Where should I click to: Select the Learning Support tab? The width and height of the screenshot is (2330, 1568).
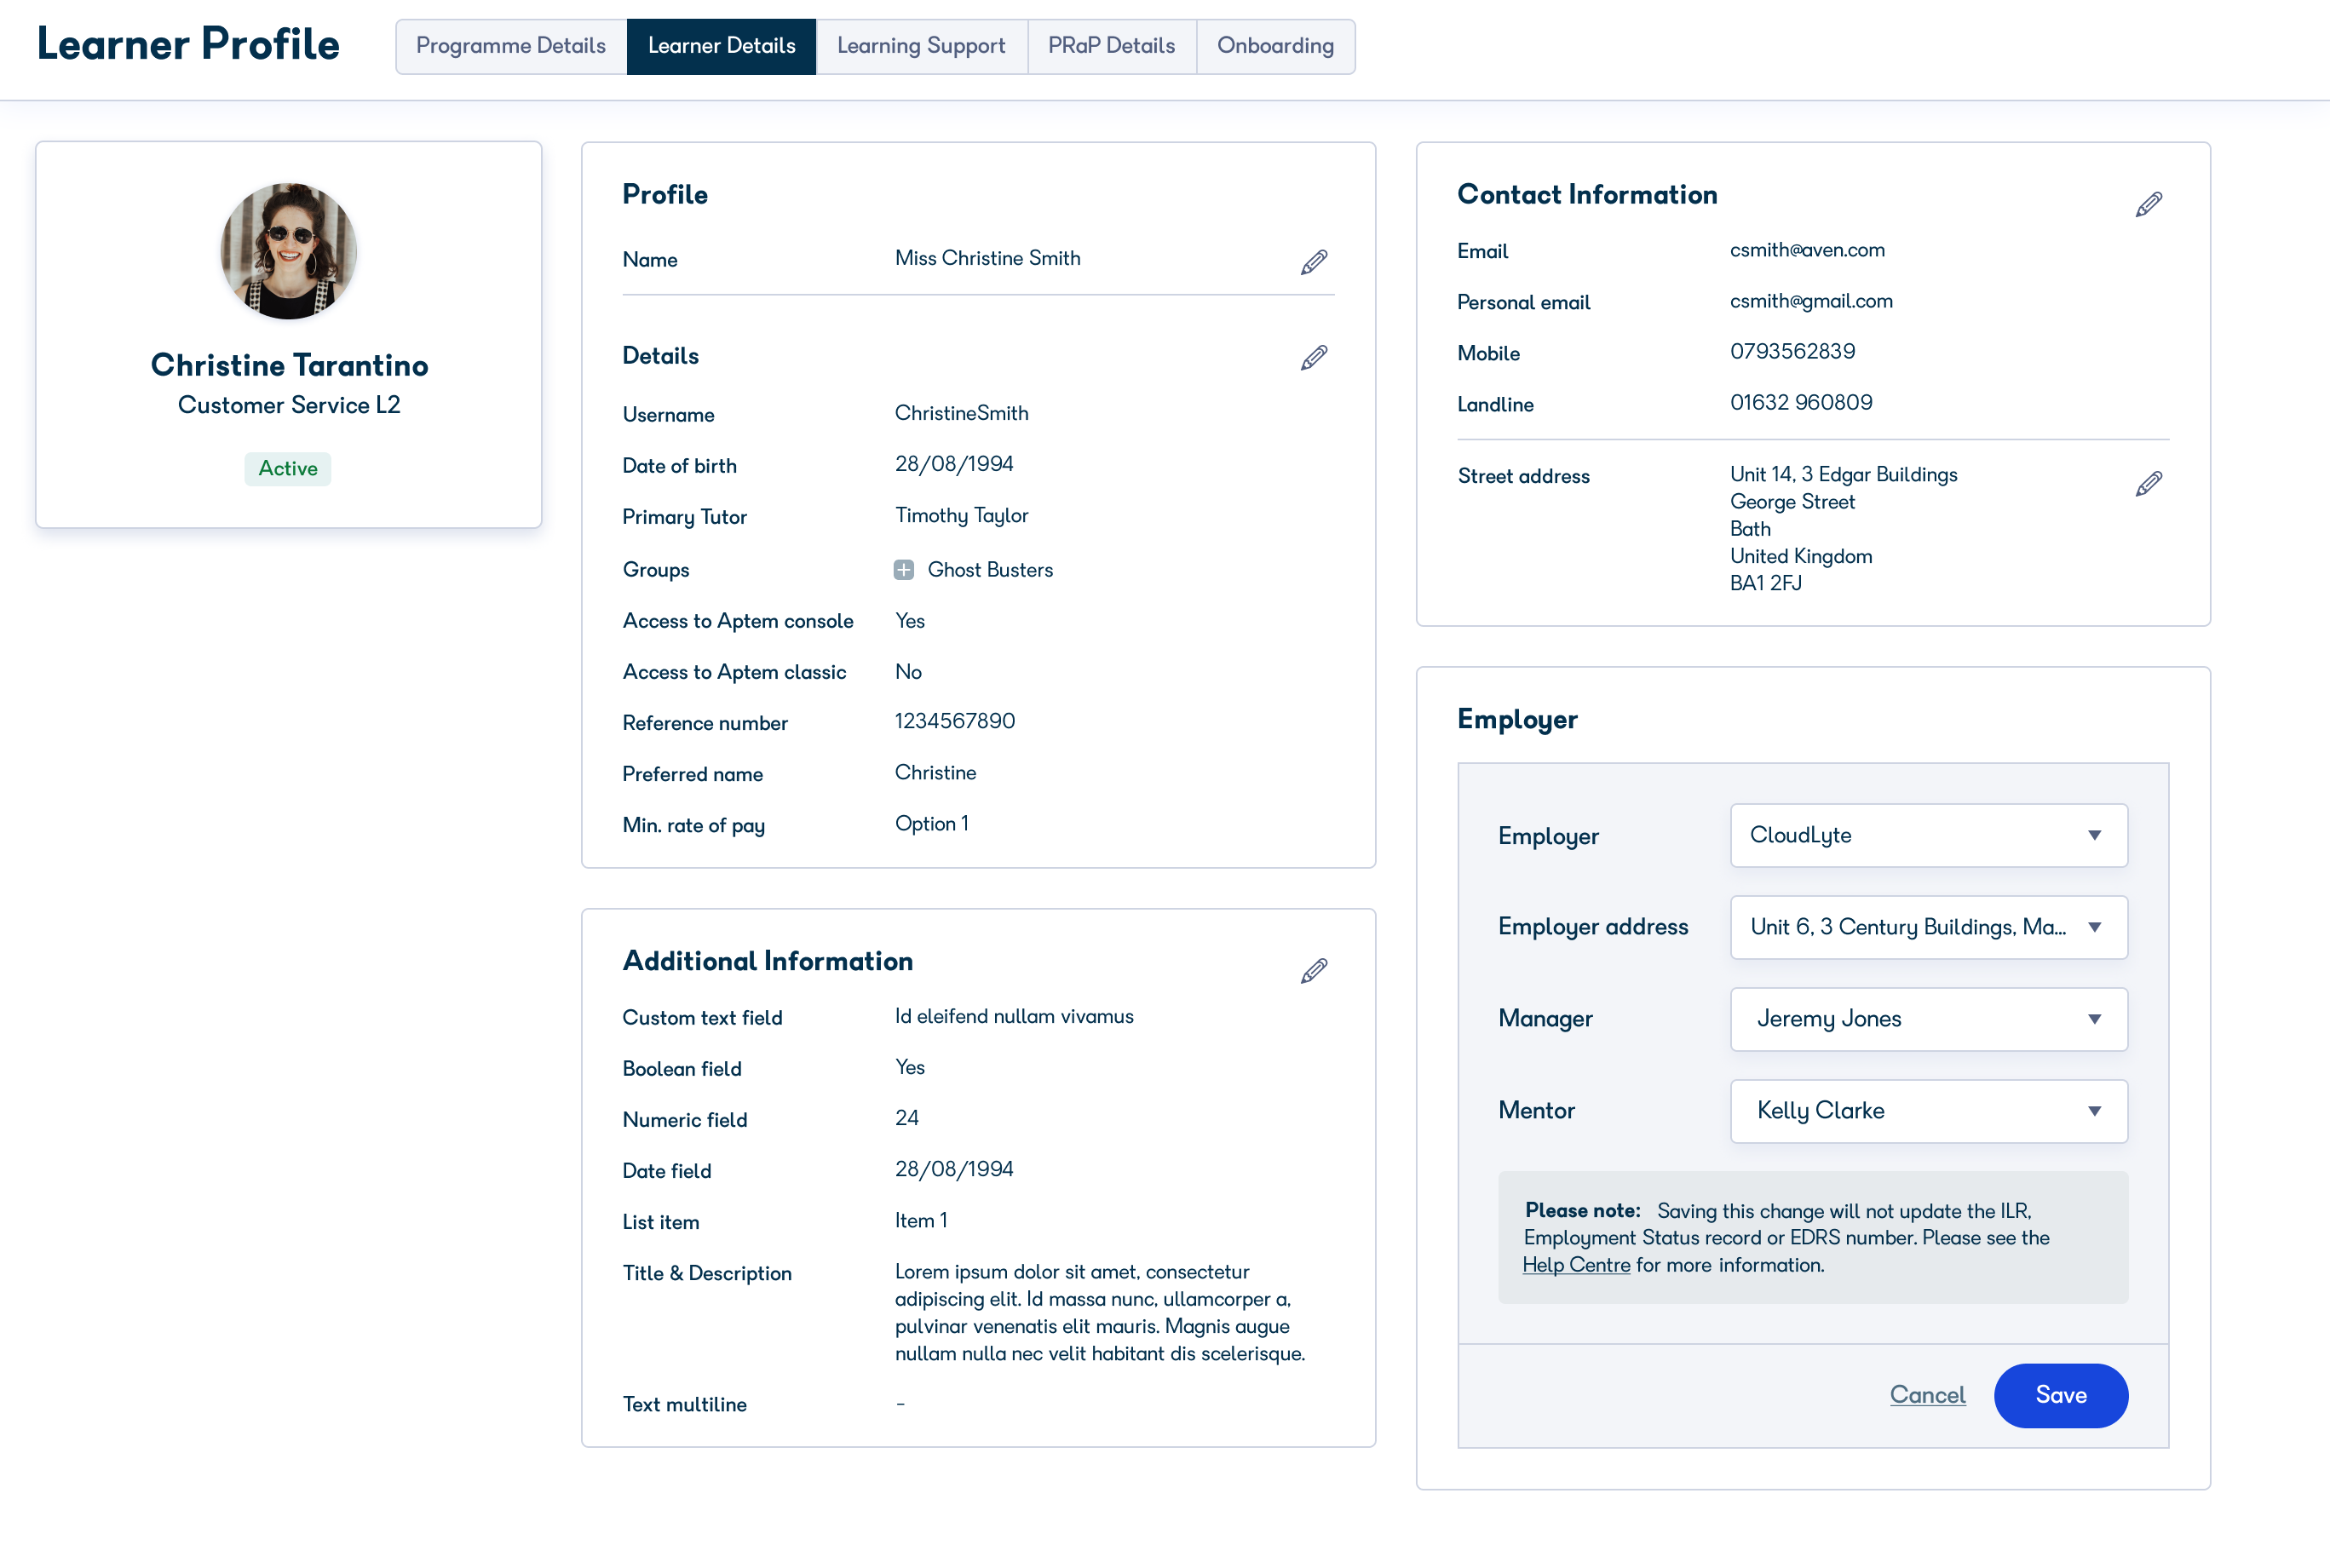pyautogui.click(x=921, y=46)
